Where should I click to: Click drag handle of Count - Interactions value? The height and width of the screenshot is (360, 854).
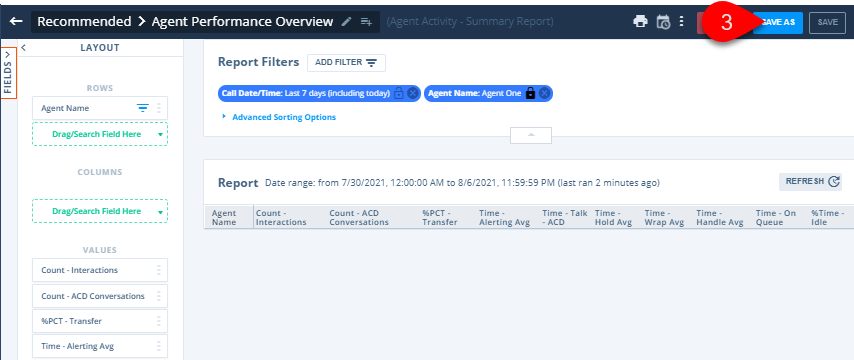coord(158,270)
